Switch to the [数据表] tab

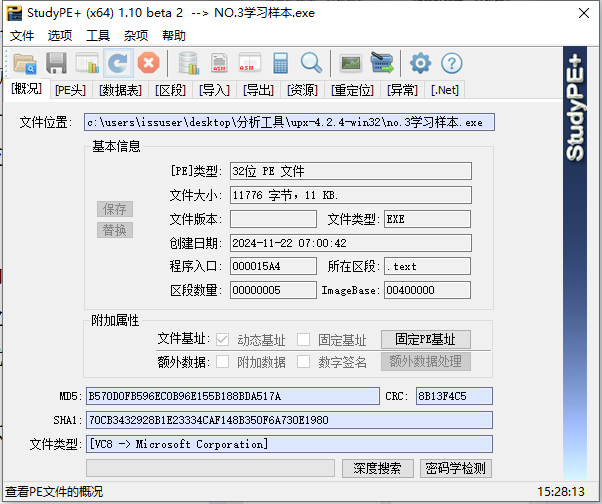point(121,91)
